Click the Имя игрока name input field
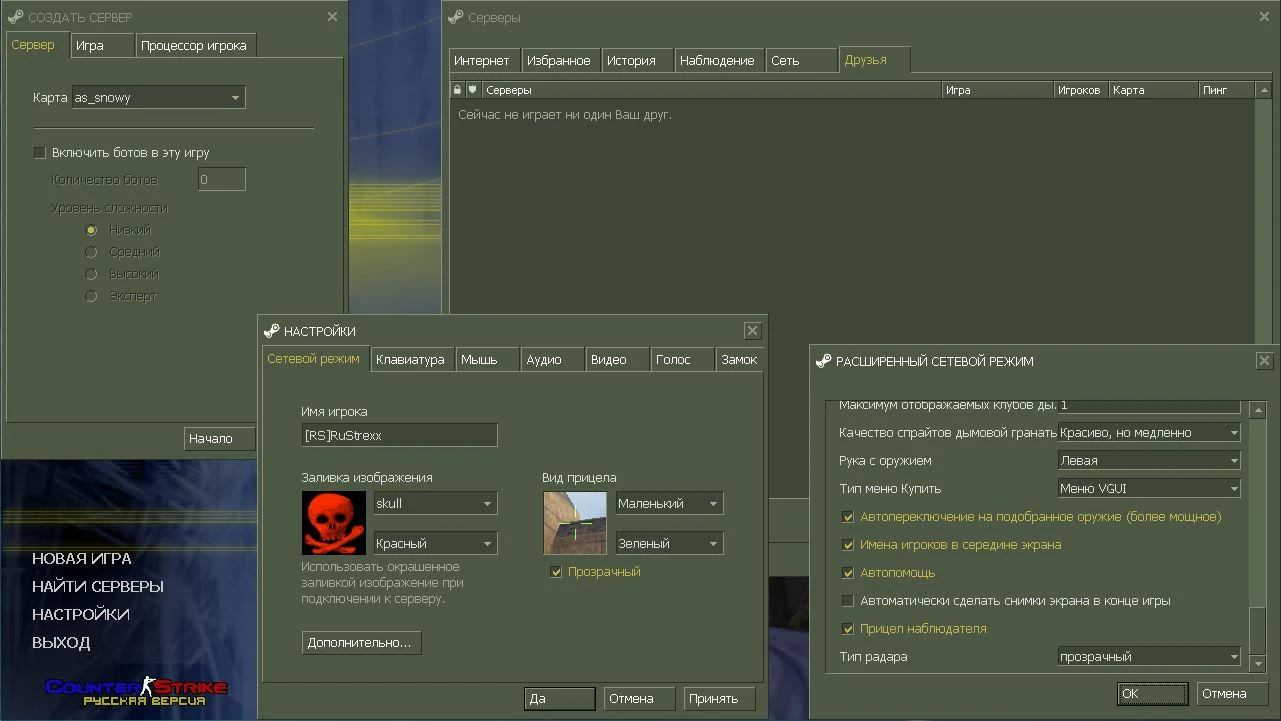The image size is (1281, 721). point(399,435)
